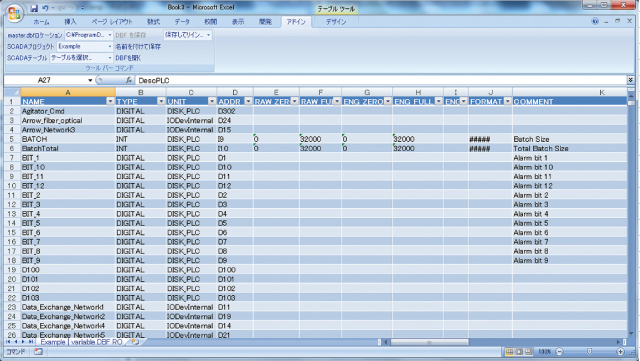640x361 pixels.
Task: Click the Undo arrow icon
Action: pos(45,8)
